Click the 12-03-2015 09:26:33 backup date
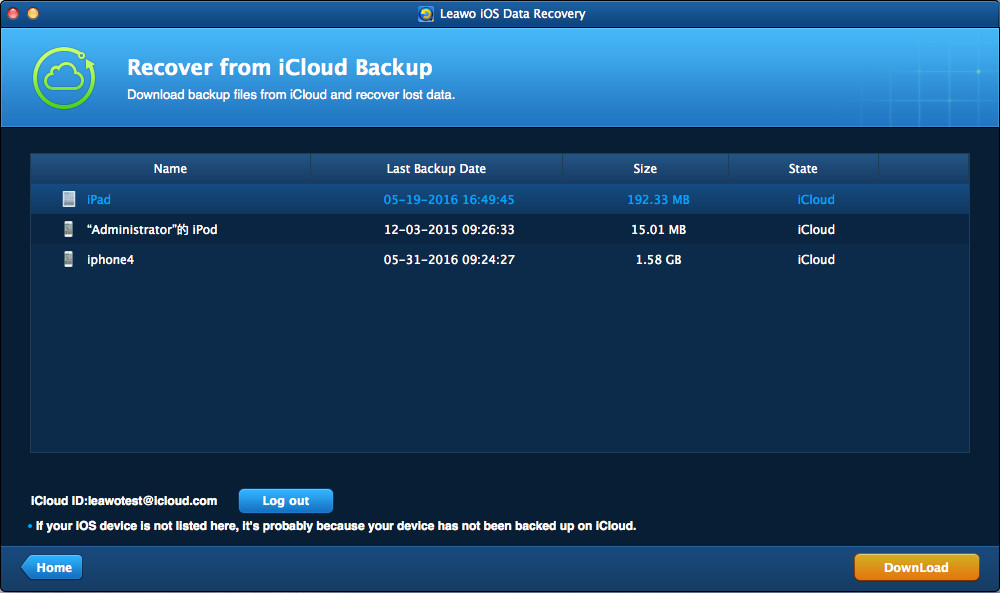The width and height of the screenshot is (1000, 593). (449, 229)
